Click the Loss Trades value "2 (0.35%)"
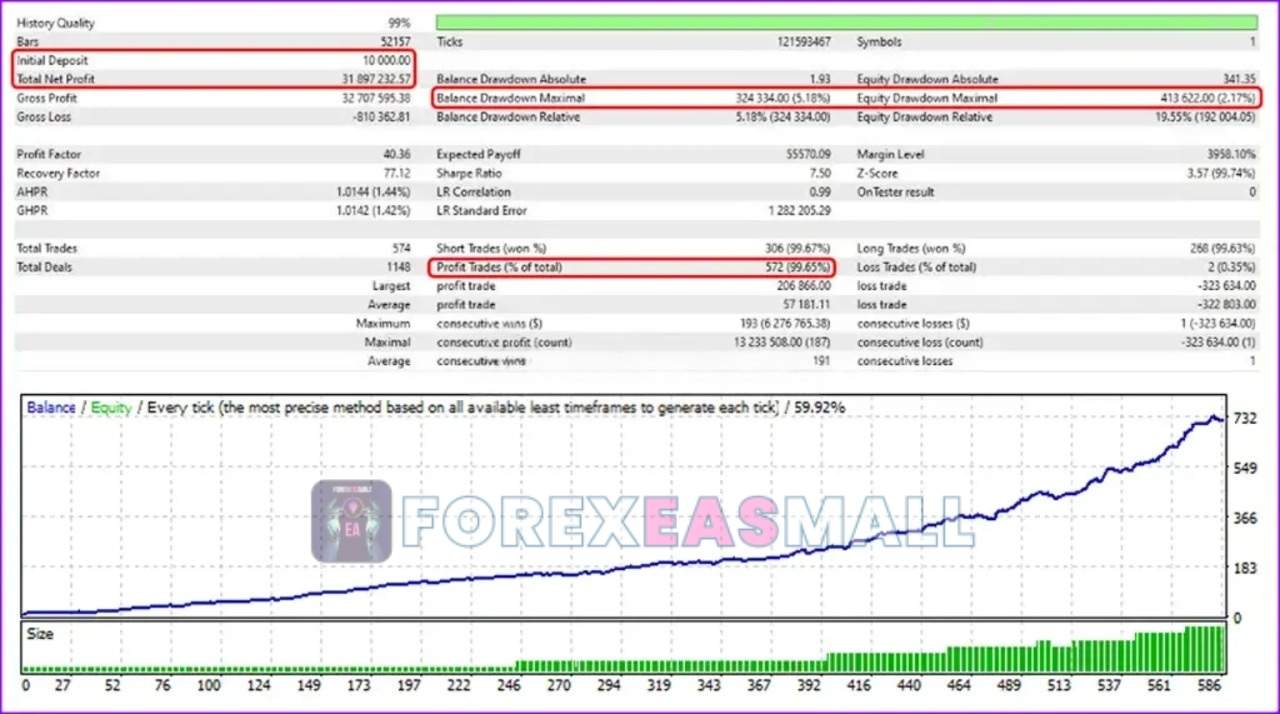The image size is (1280, 714). (1232, 267)
